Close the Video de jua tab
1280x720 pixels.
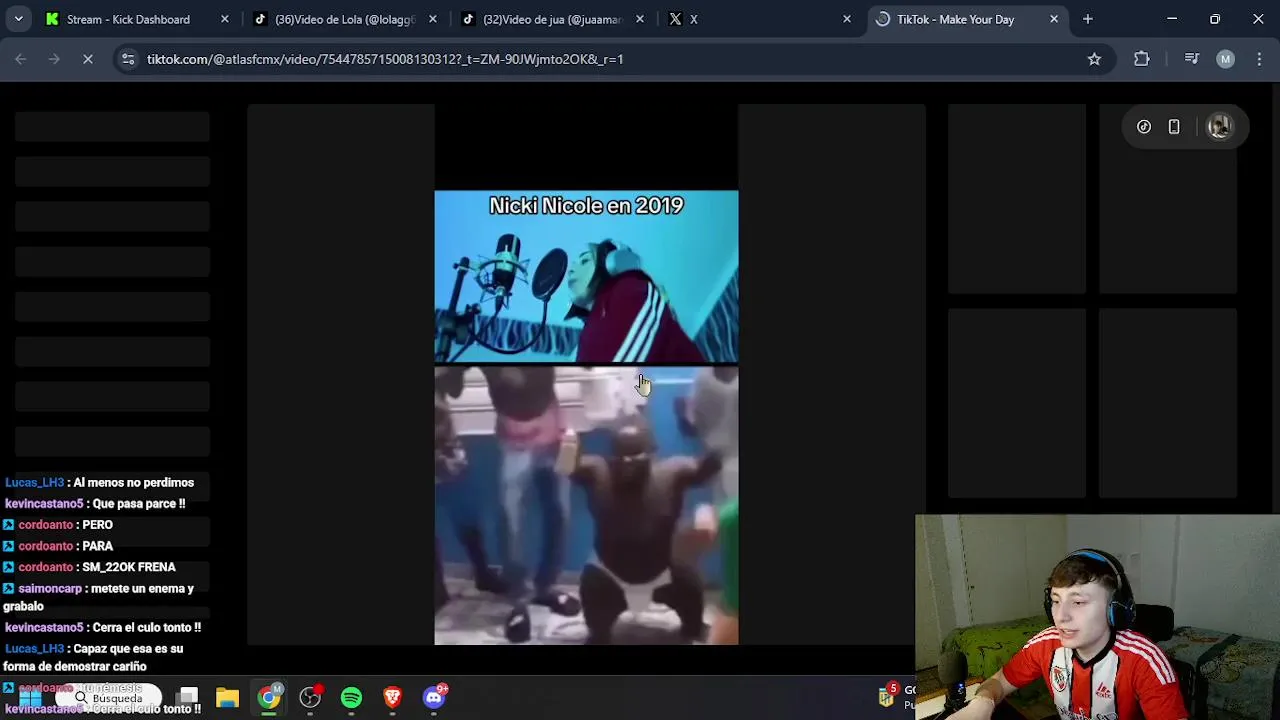tap(640, 19)
